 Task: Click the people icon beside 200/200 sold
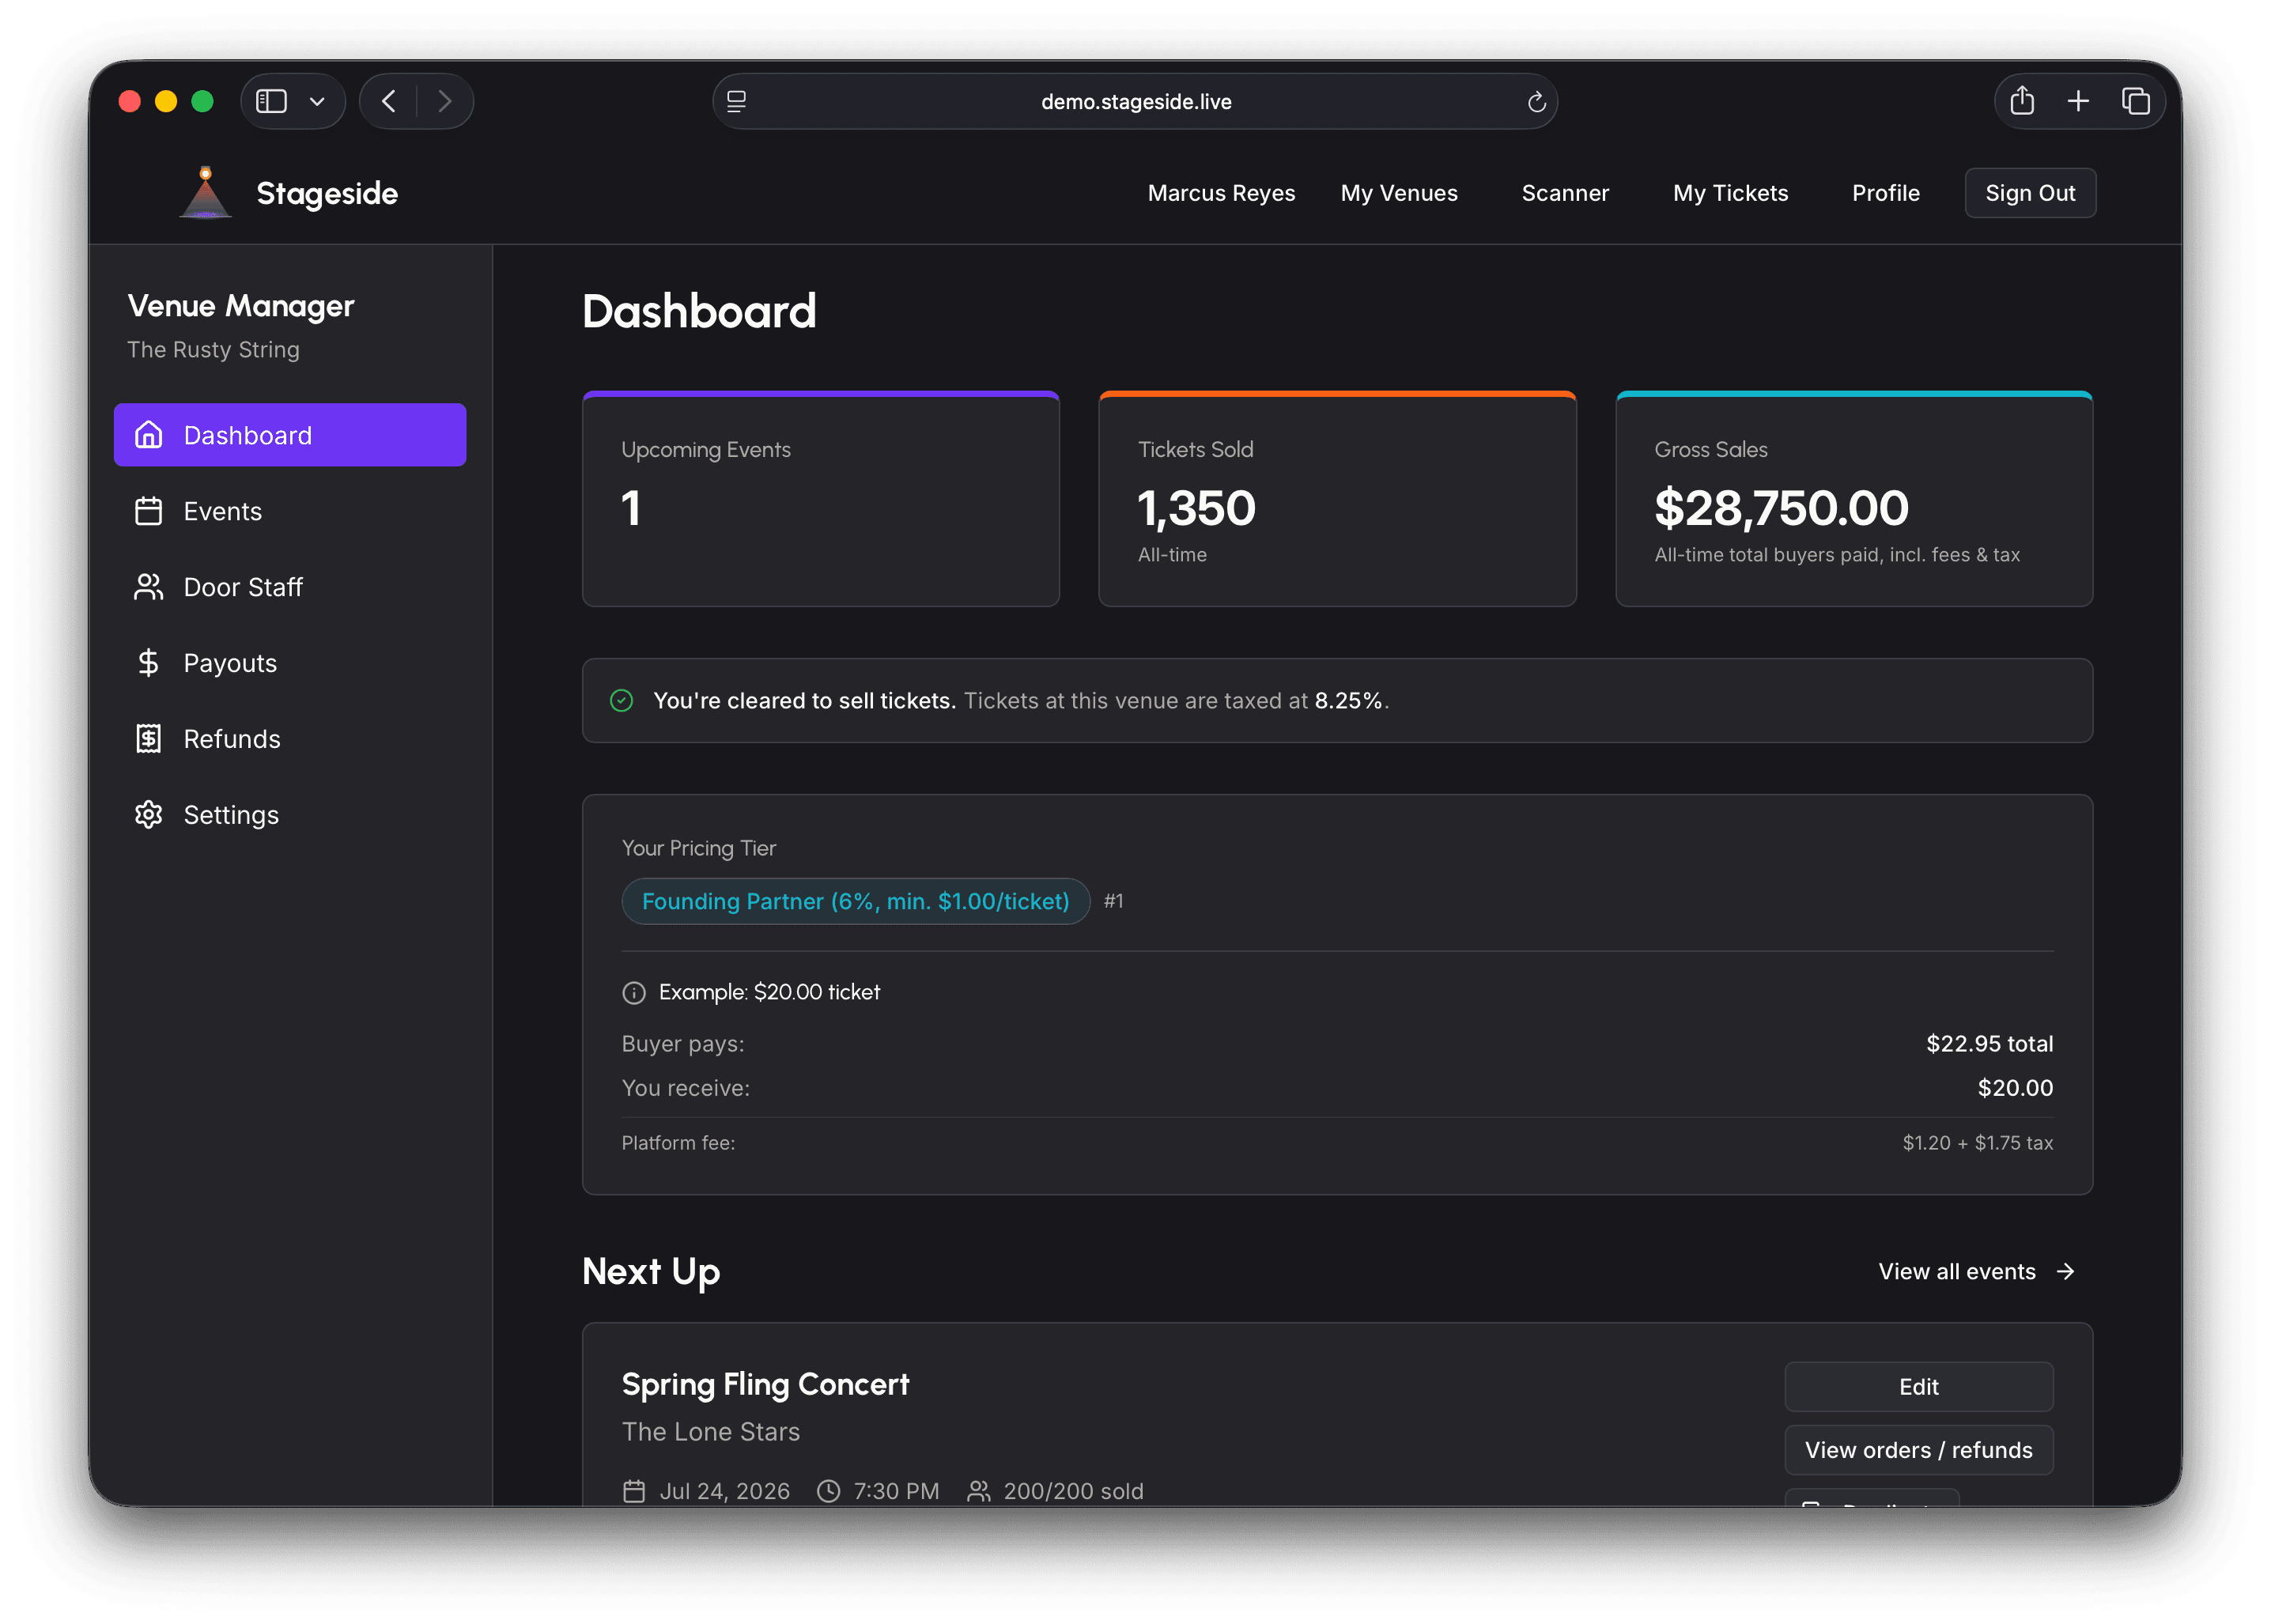pos(978,1491)
